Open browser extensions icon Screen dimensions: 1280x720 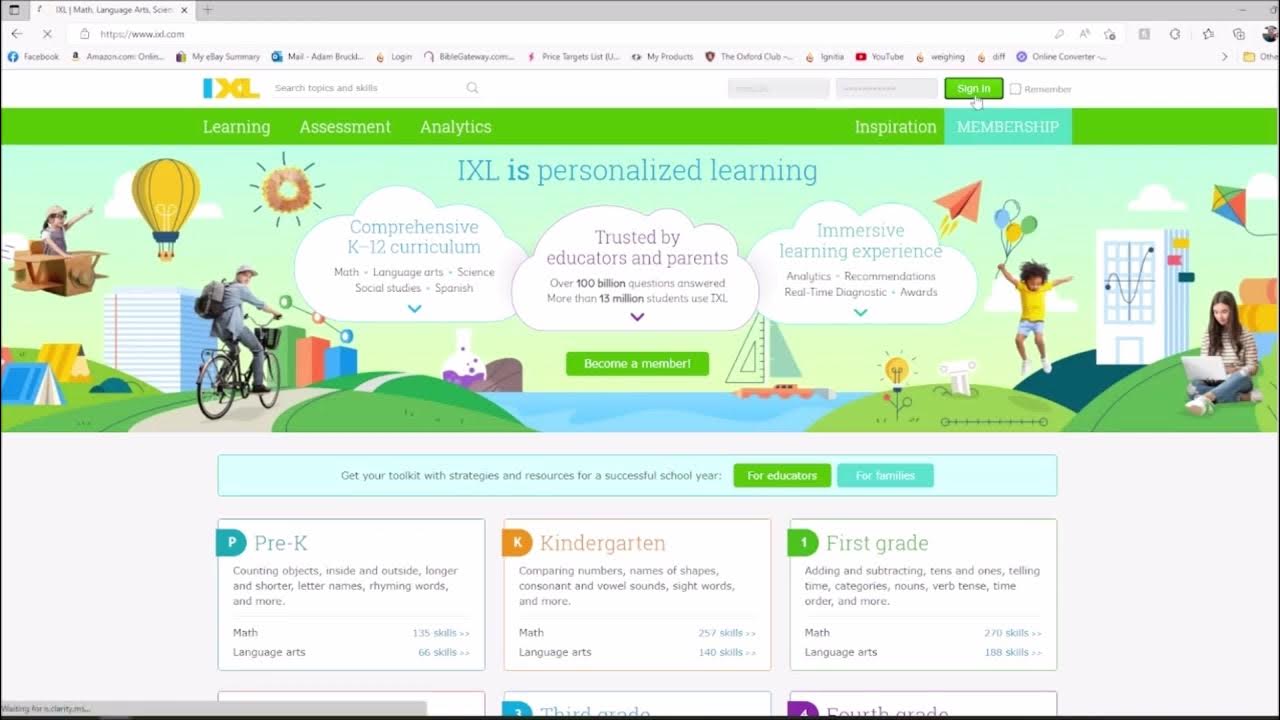click(1175, 33)
